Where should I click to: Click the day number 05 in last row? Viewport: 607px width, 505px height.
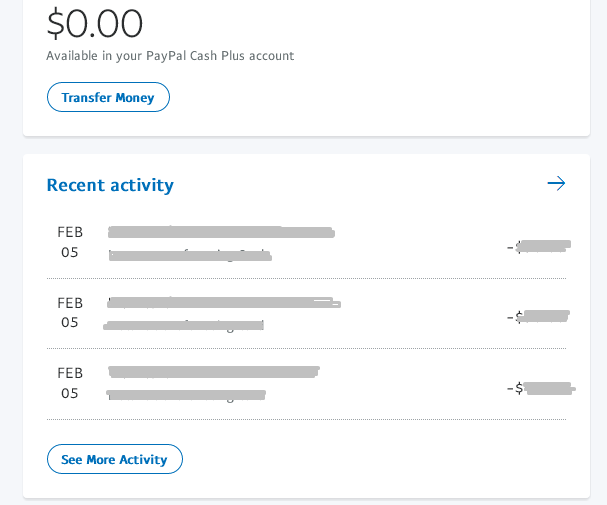pos(70,393)
